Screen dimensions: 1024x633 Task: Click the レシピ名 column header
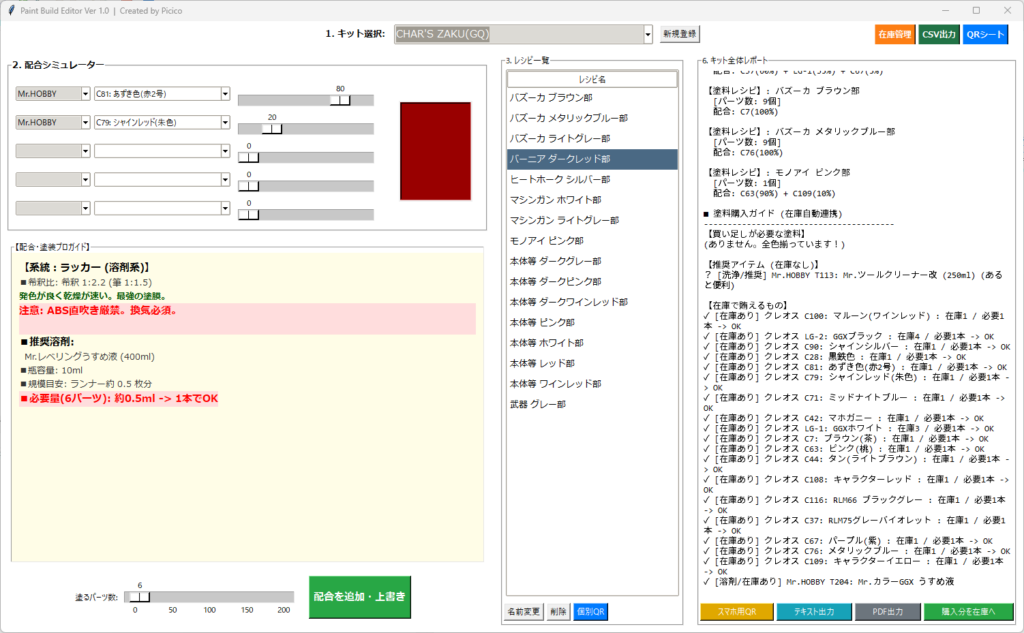592,78
